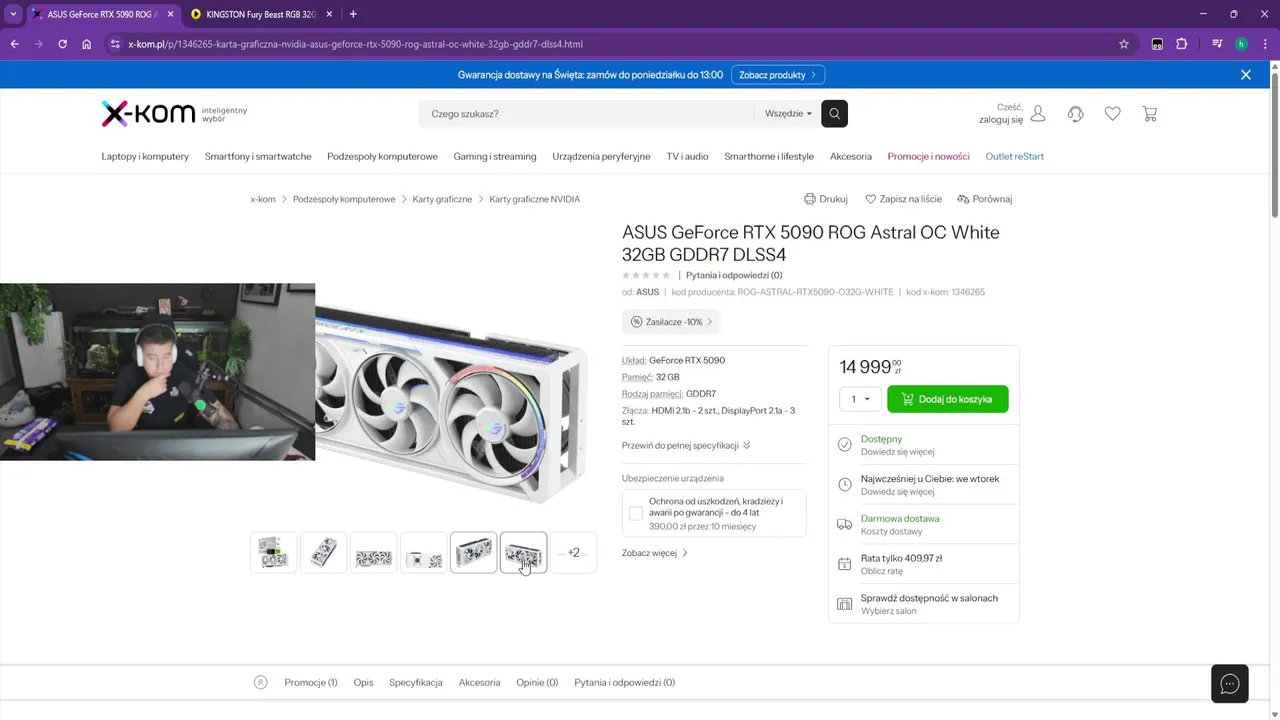Jump to Specyfikacja section tab
This screenshot has width=1280, height=720.
tap(416, 682)
